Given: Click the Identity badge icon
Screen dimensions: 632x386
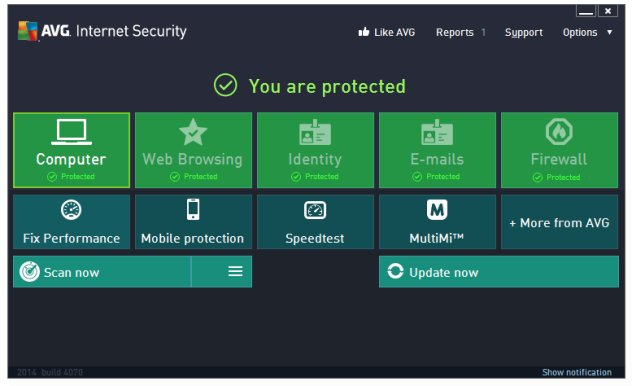Looking at the screenshot, I should pyautogui.click(x=315, y=132).
